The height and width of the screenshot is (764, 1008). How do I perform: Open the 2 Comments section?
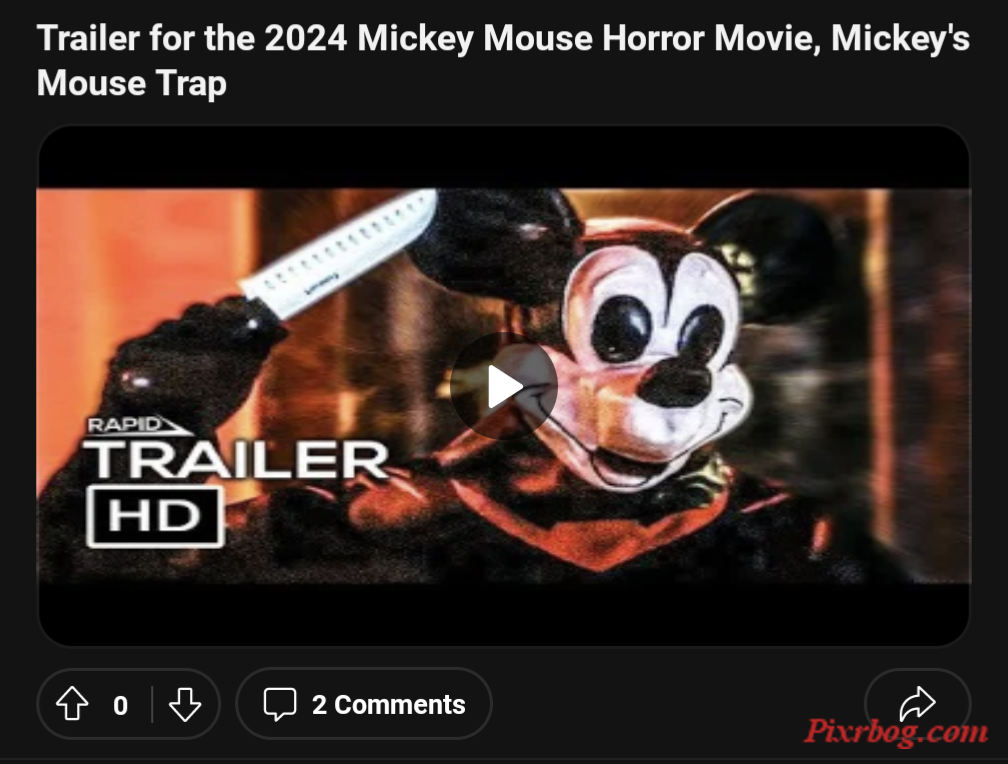click(364, 704)
